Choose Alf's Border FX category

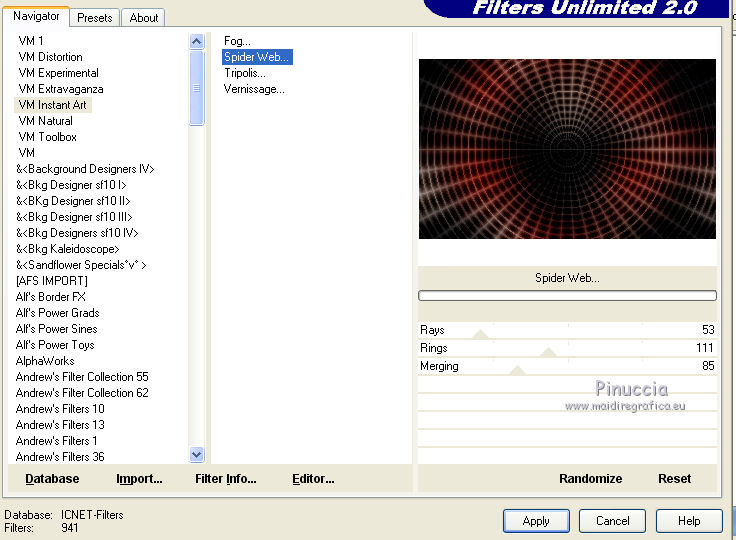[51, 297]
